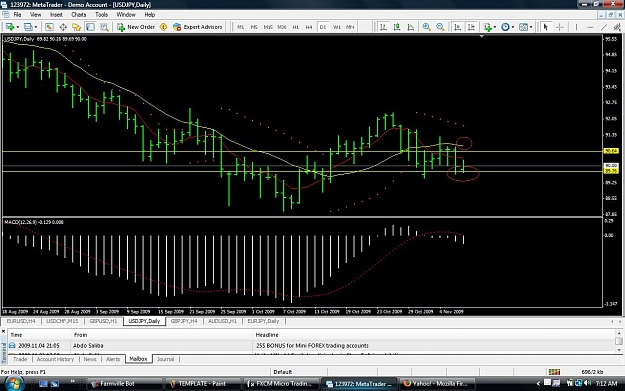The width and height of the screenshot is (625, 391).
Task: Switch to USDCHF,M15 chart tab
Action: click(x=62, y=321)
